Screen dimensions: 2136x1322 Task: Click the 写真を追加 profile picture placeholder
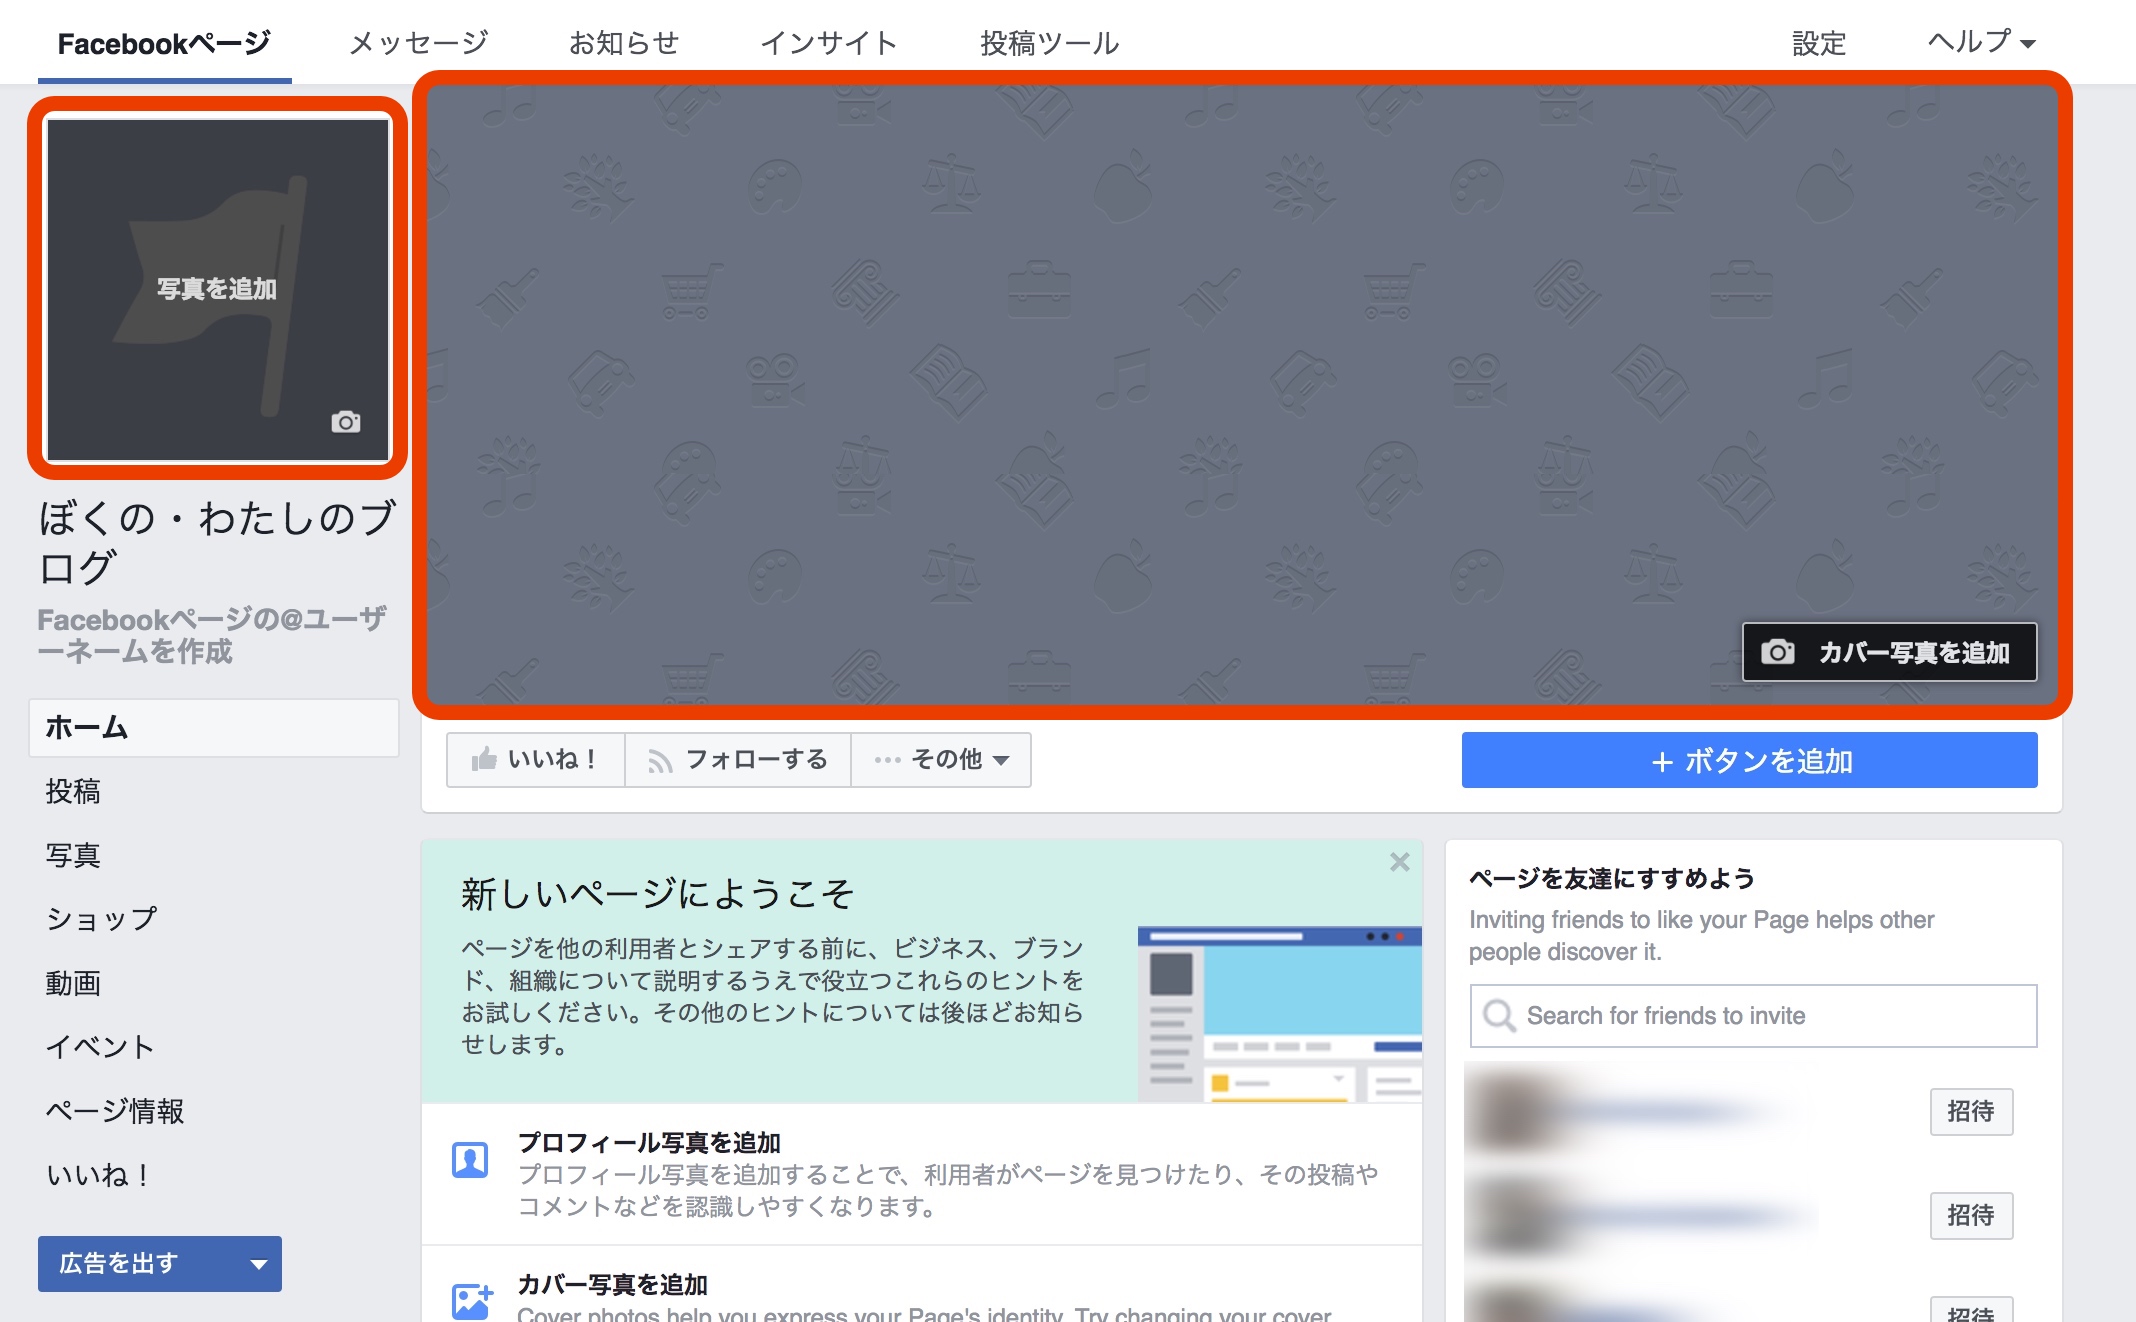click(x=218, y=289)
